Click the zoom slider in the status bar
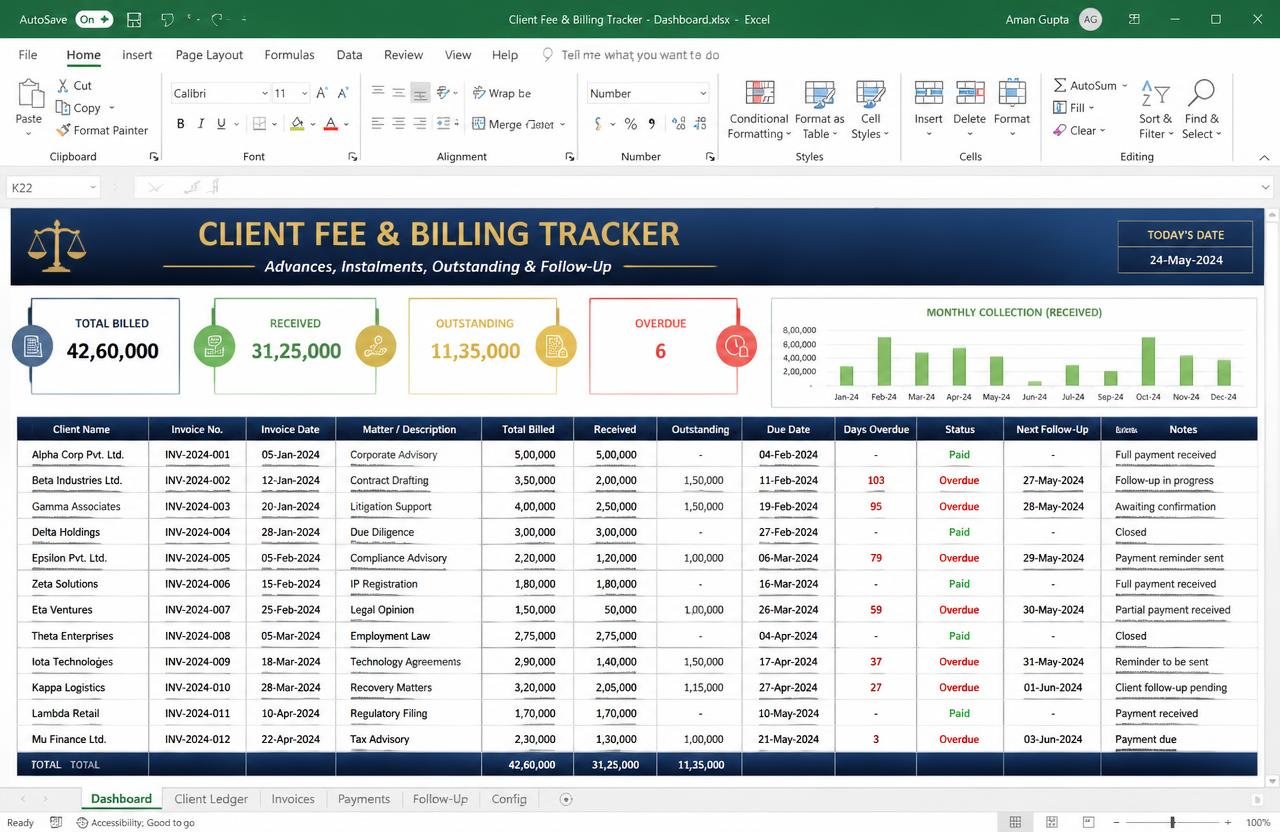 tap(1172, 823)
